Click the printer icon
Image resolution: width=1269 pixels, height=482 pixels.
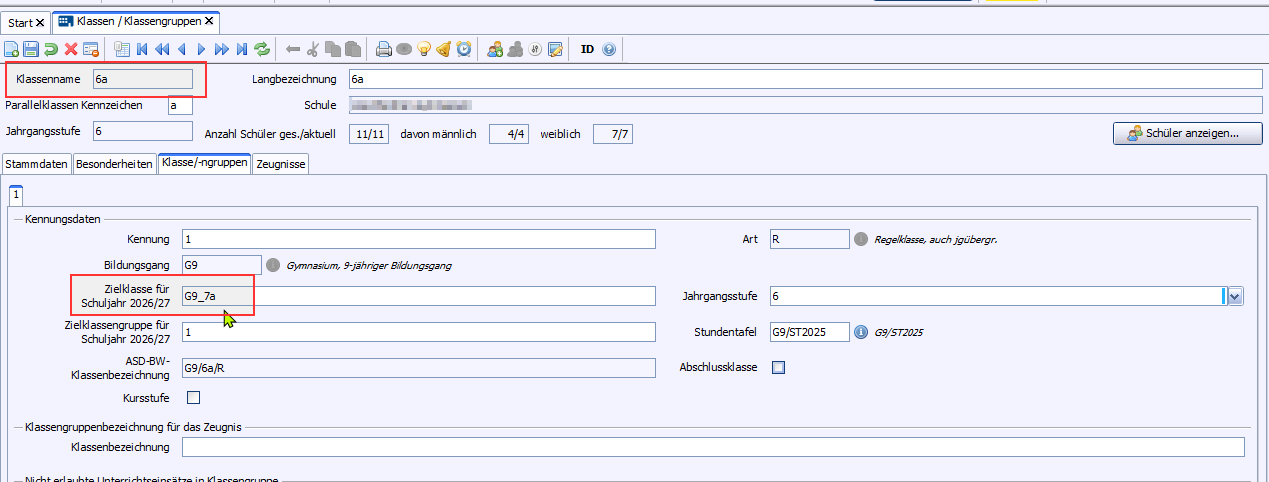coord(383,48)
